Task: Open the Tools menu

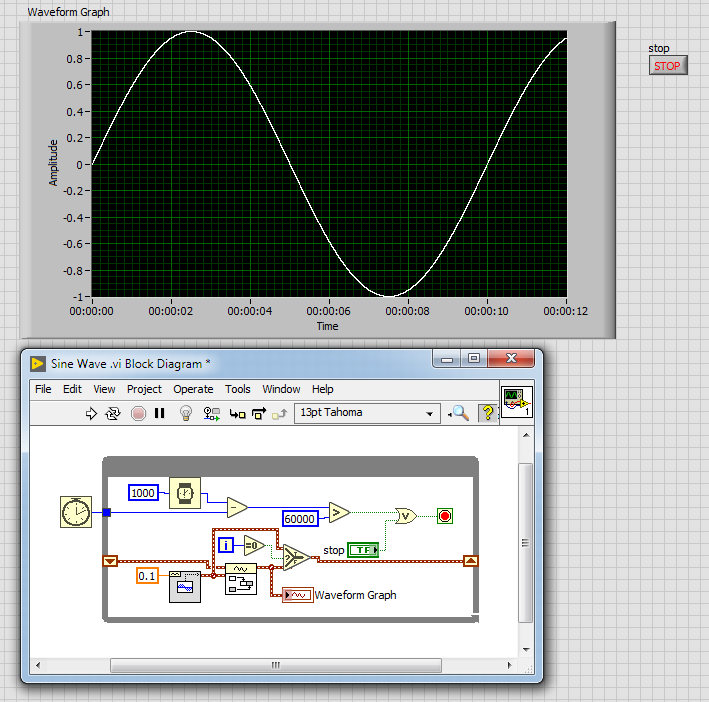Action: click(237, 389)
